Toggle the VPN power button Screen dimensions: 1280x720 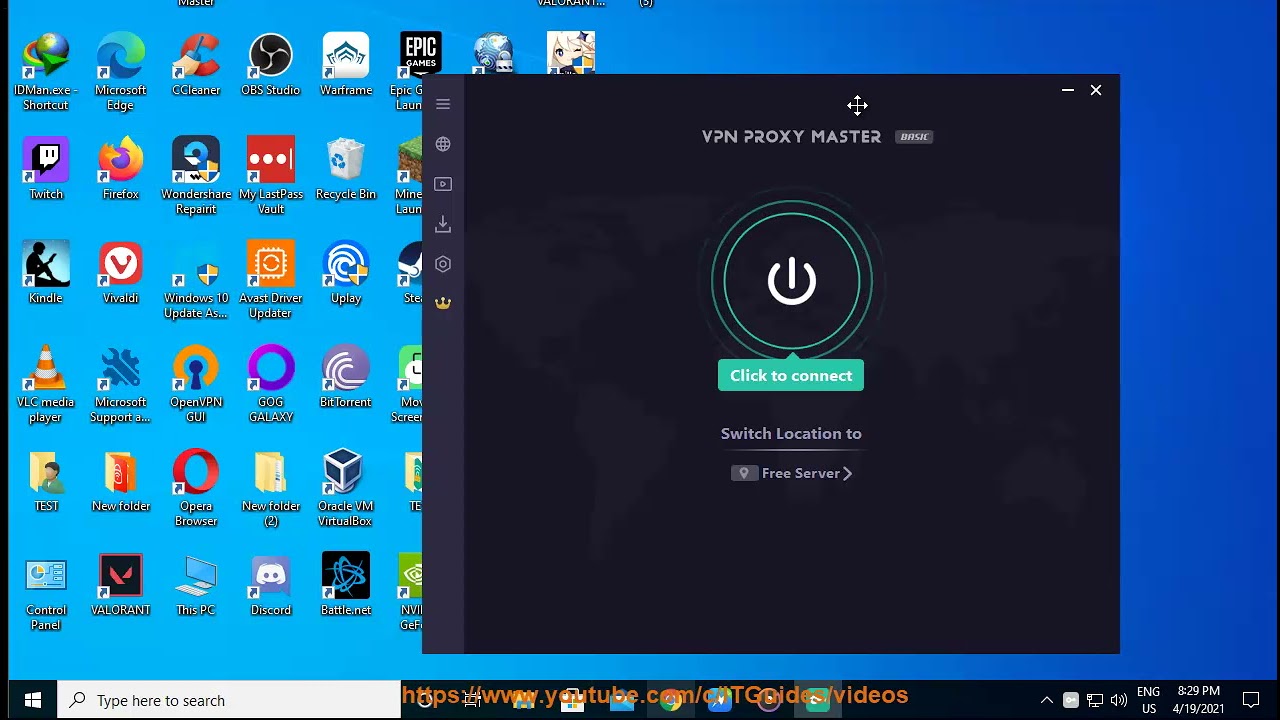tap(792, 281)
